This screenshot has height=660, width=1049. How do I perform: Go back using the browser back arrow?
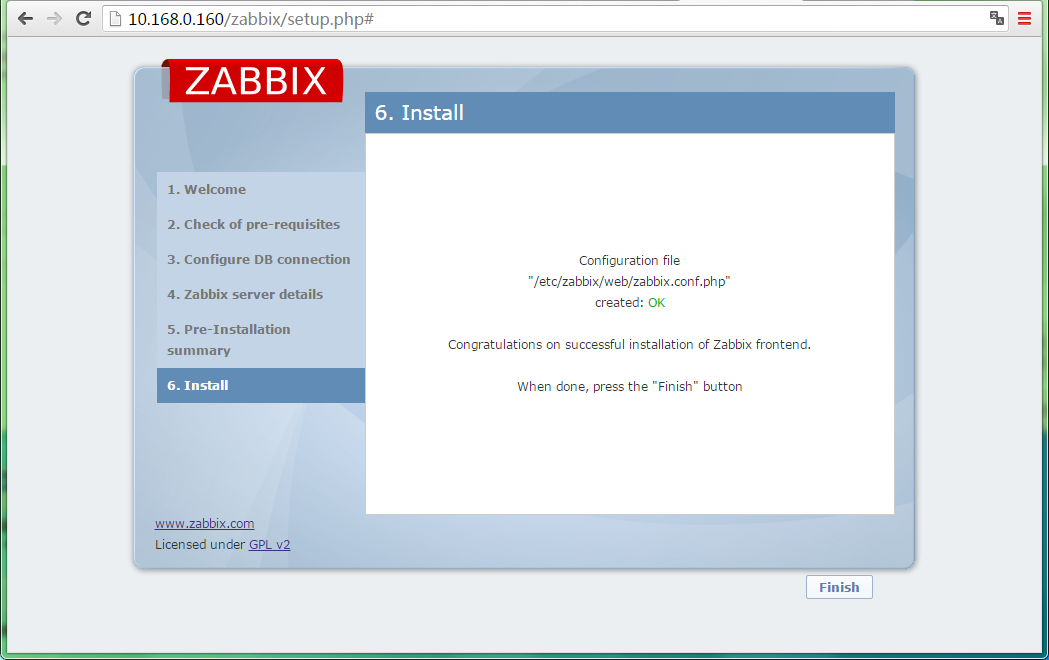coord(25,19)
